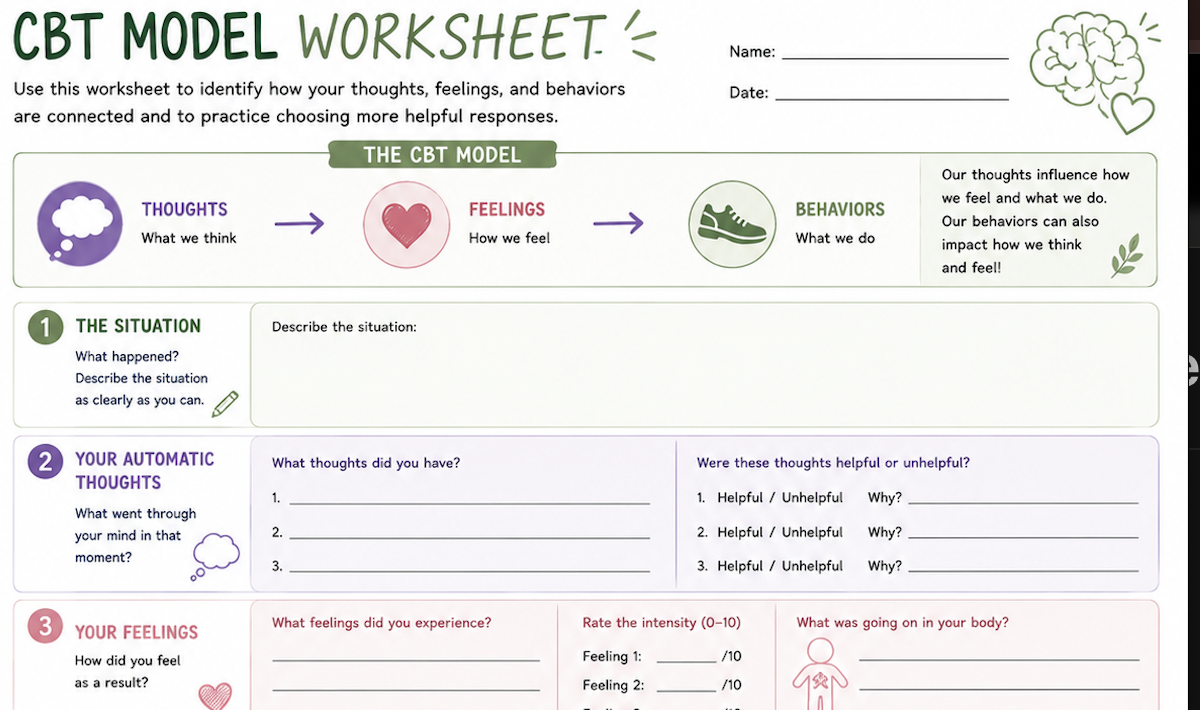Click the arrow between Thoughts and Feelings
Image resolution: width=1200 pixels, height=710 pixels.
(299, 223)
